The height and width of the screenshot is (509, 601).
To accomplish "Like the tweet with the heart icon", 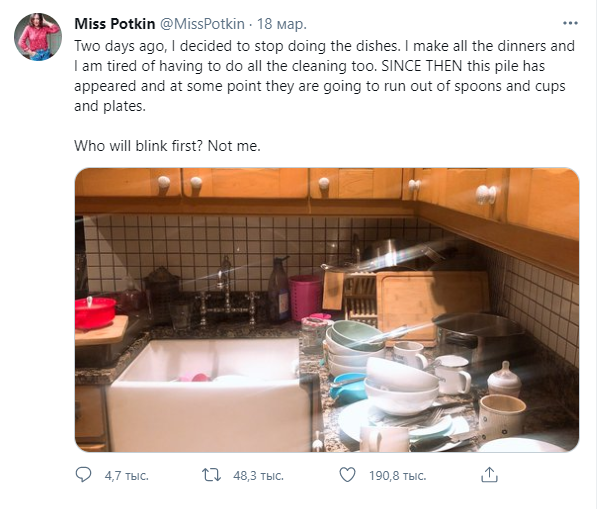I will [x=347, y=476].
